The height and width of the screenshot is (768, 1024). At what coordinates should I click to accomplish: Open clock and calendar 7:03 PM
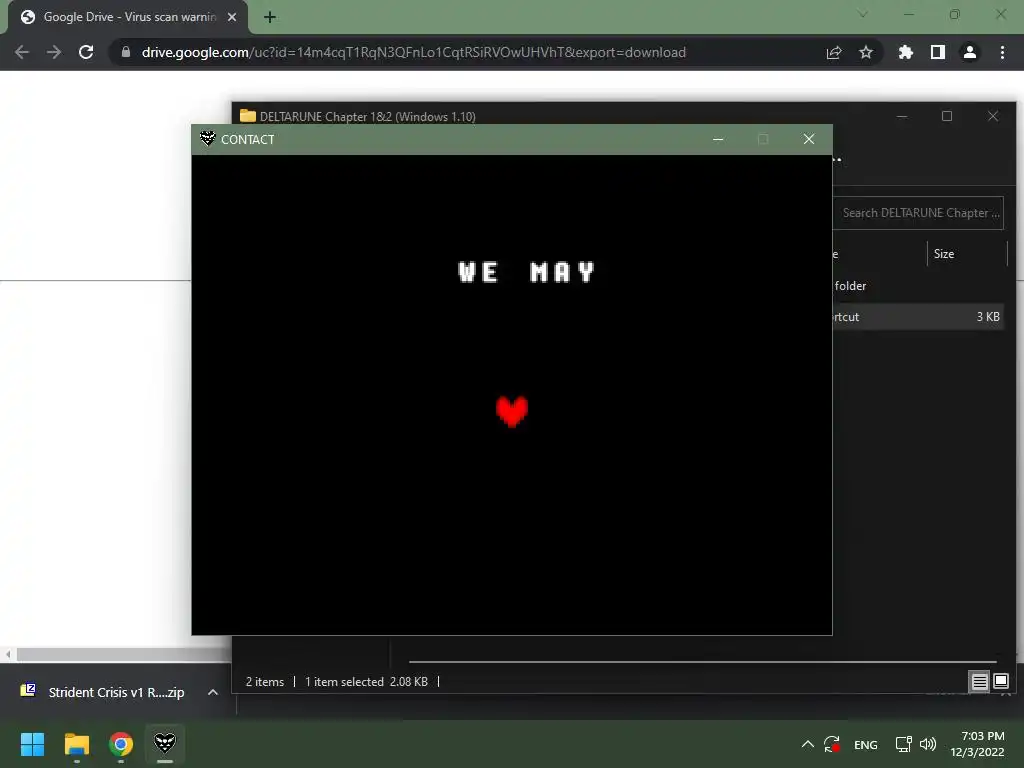[978, 744]
